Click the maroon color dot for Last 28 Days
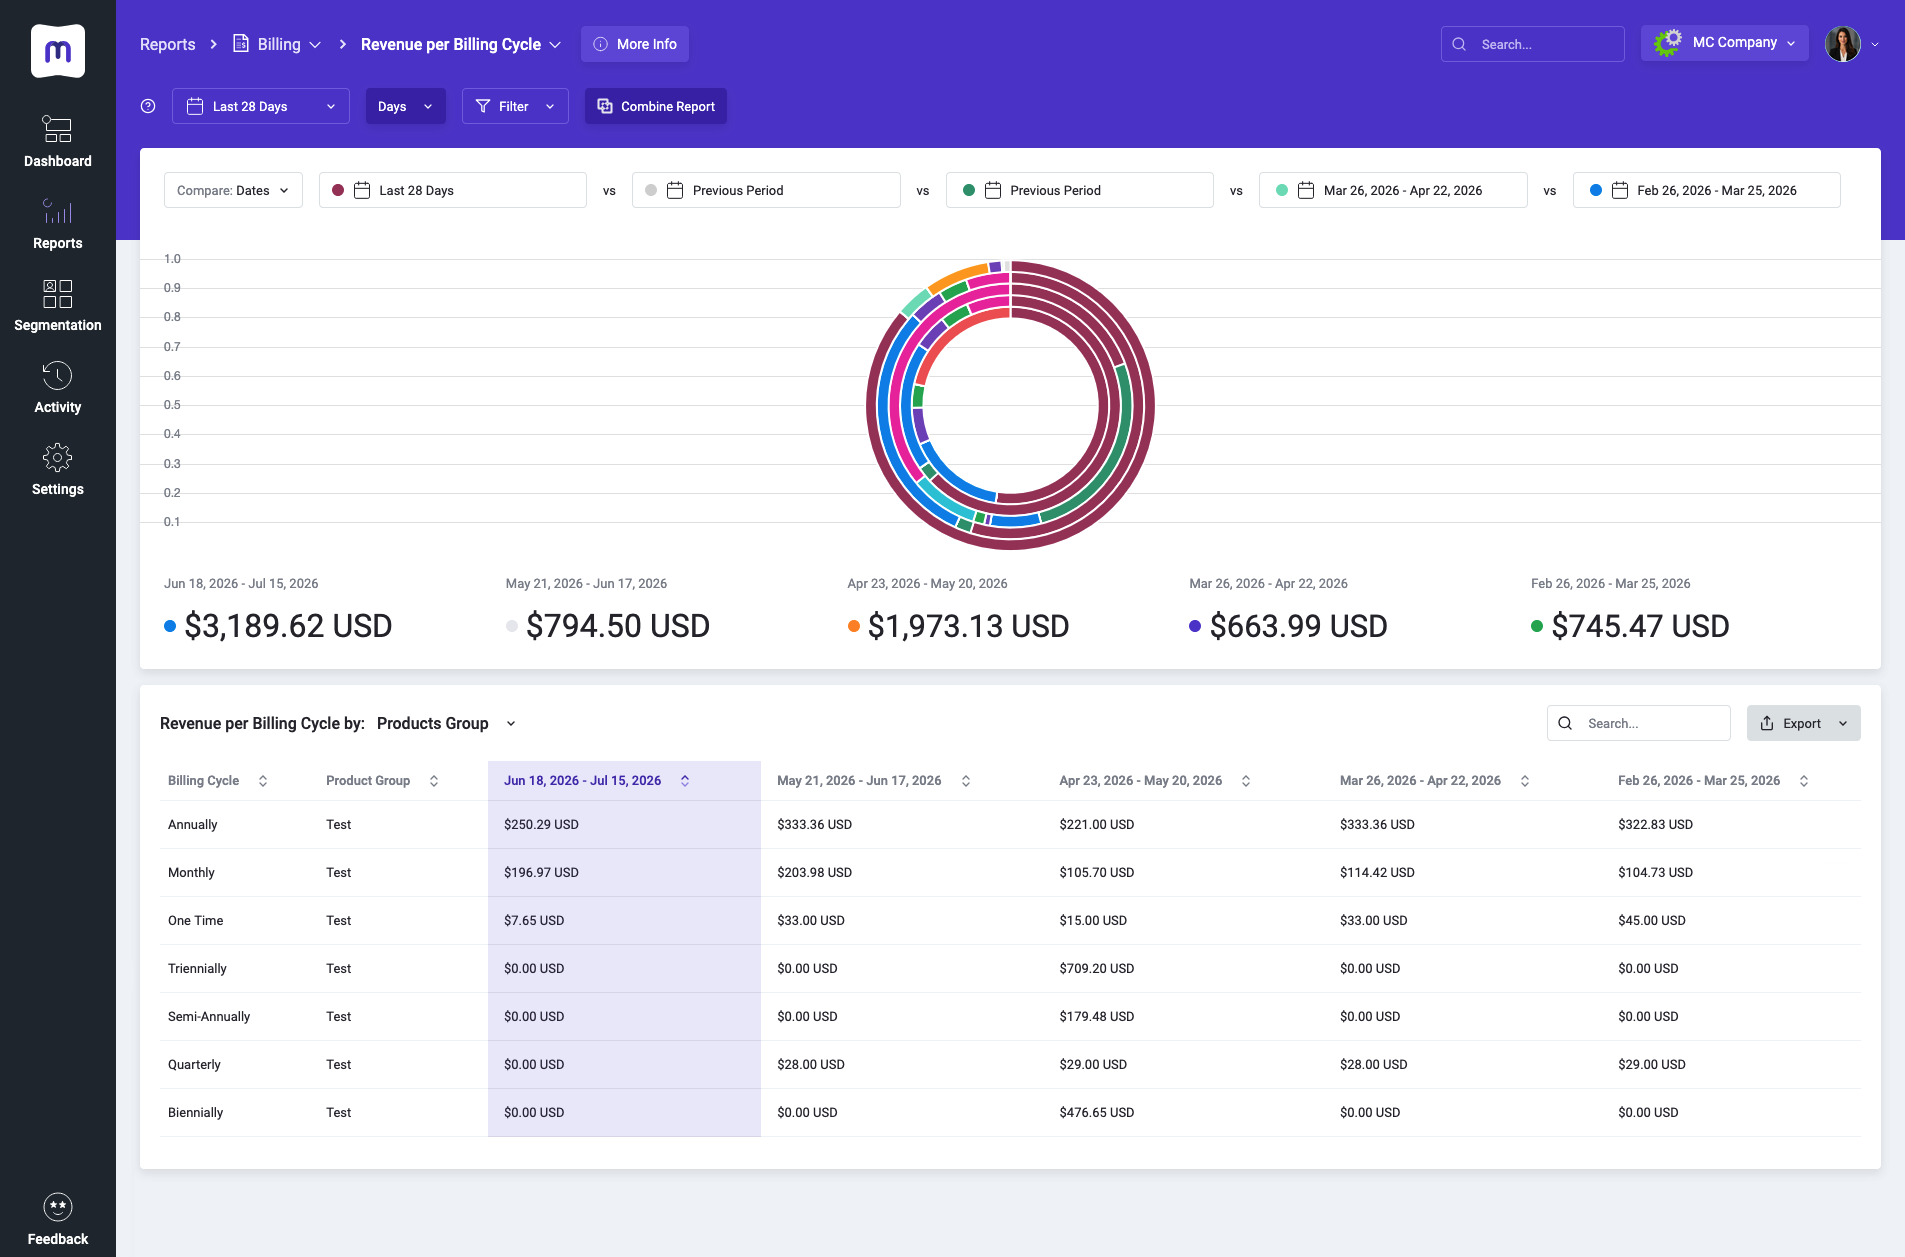The width and height of the screenshot is (1905, 1257). [x=338, y=190]
